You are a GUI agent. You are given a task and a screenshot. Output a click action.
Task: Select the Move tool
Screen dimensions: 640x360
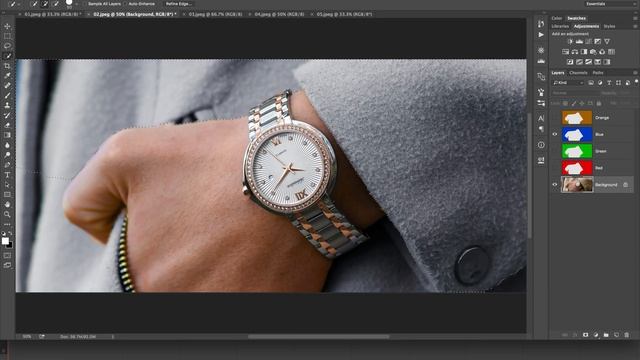tap(7, 26)
